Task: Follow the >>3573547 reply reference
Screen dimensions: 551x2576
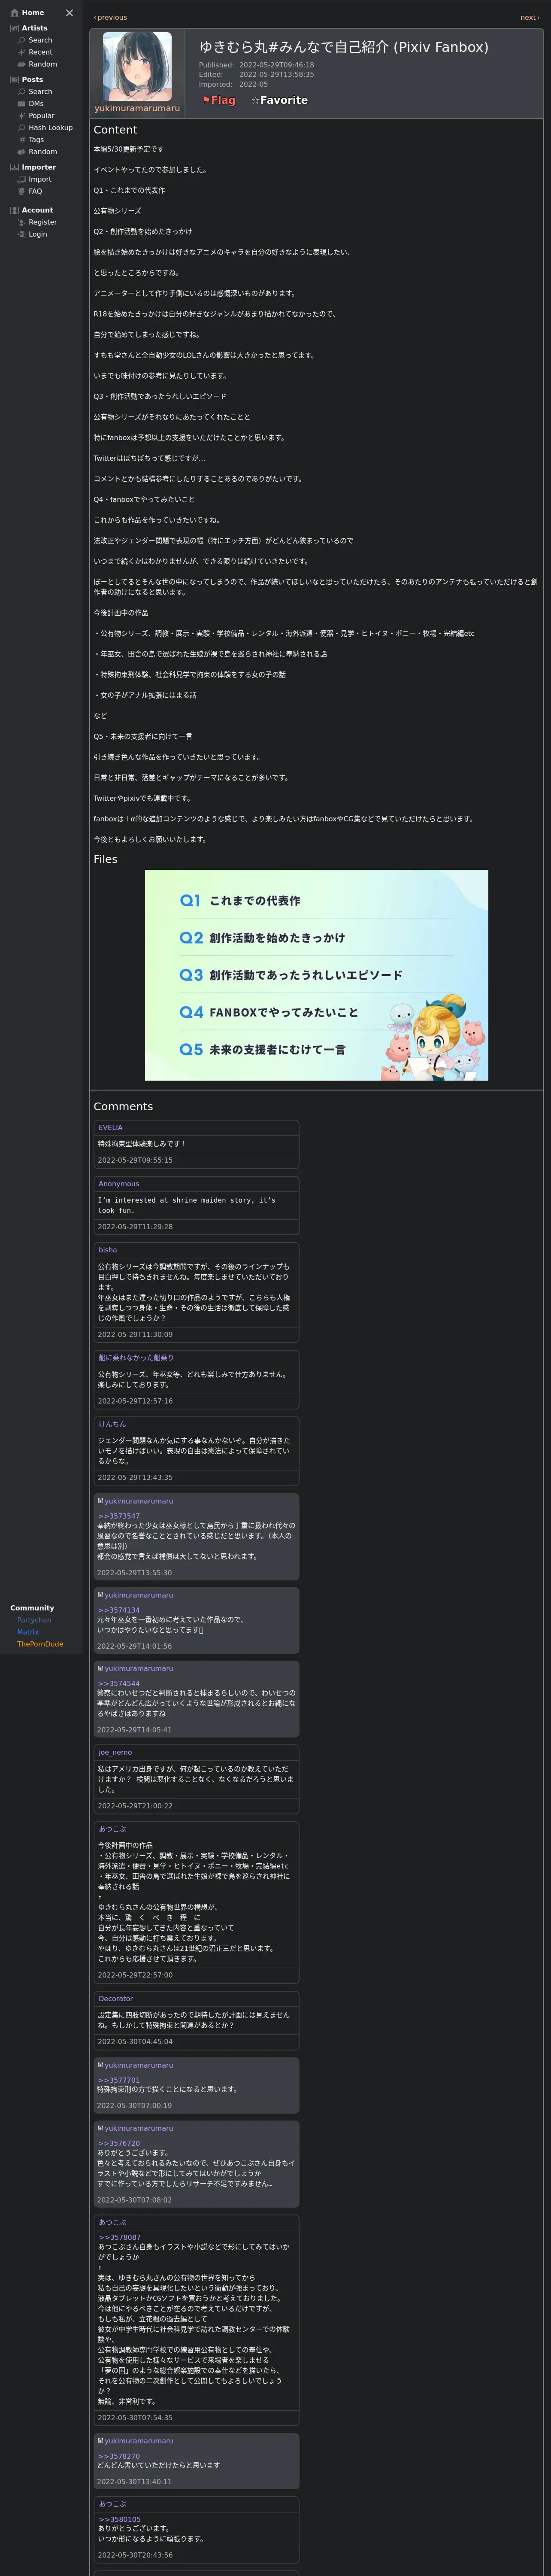Action: 118,1516
